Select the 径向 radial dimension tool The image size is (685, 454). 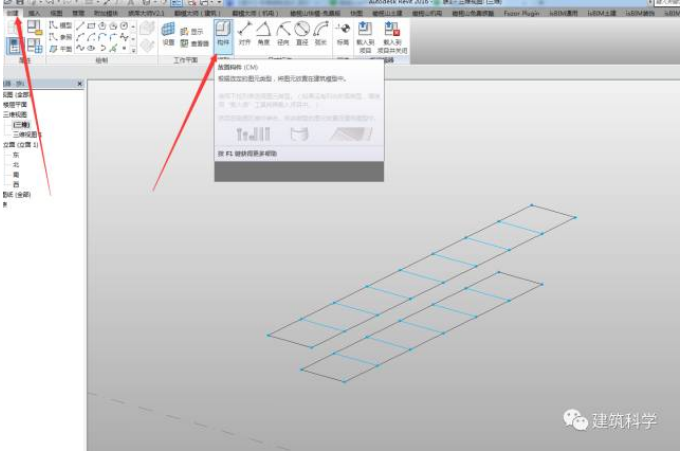click(283, 34)
